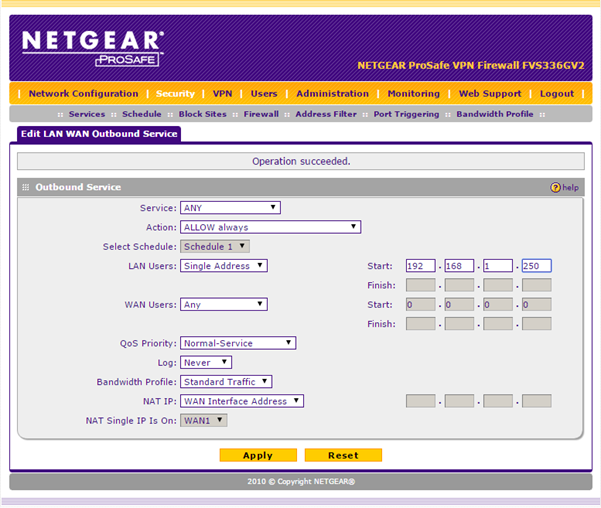Image resolution: width=601 pixels, height=508 pixels.
Task: Go to Network Configuration menu
Action: pyautogui.click(x=84, y=94)
